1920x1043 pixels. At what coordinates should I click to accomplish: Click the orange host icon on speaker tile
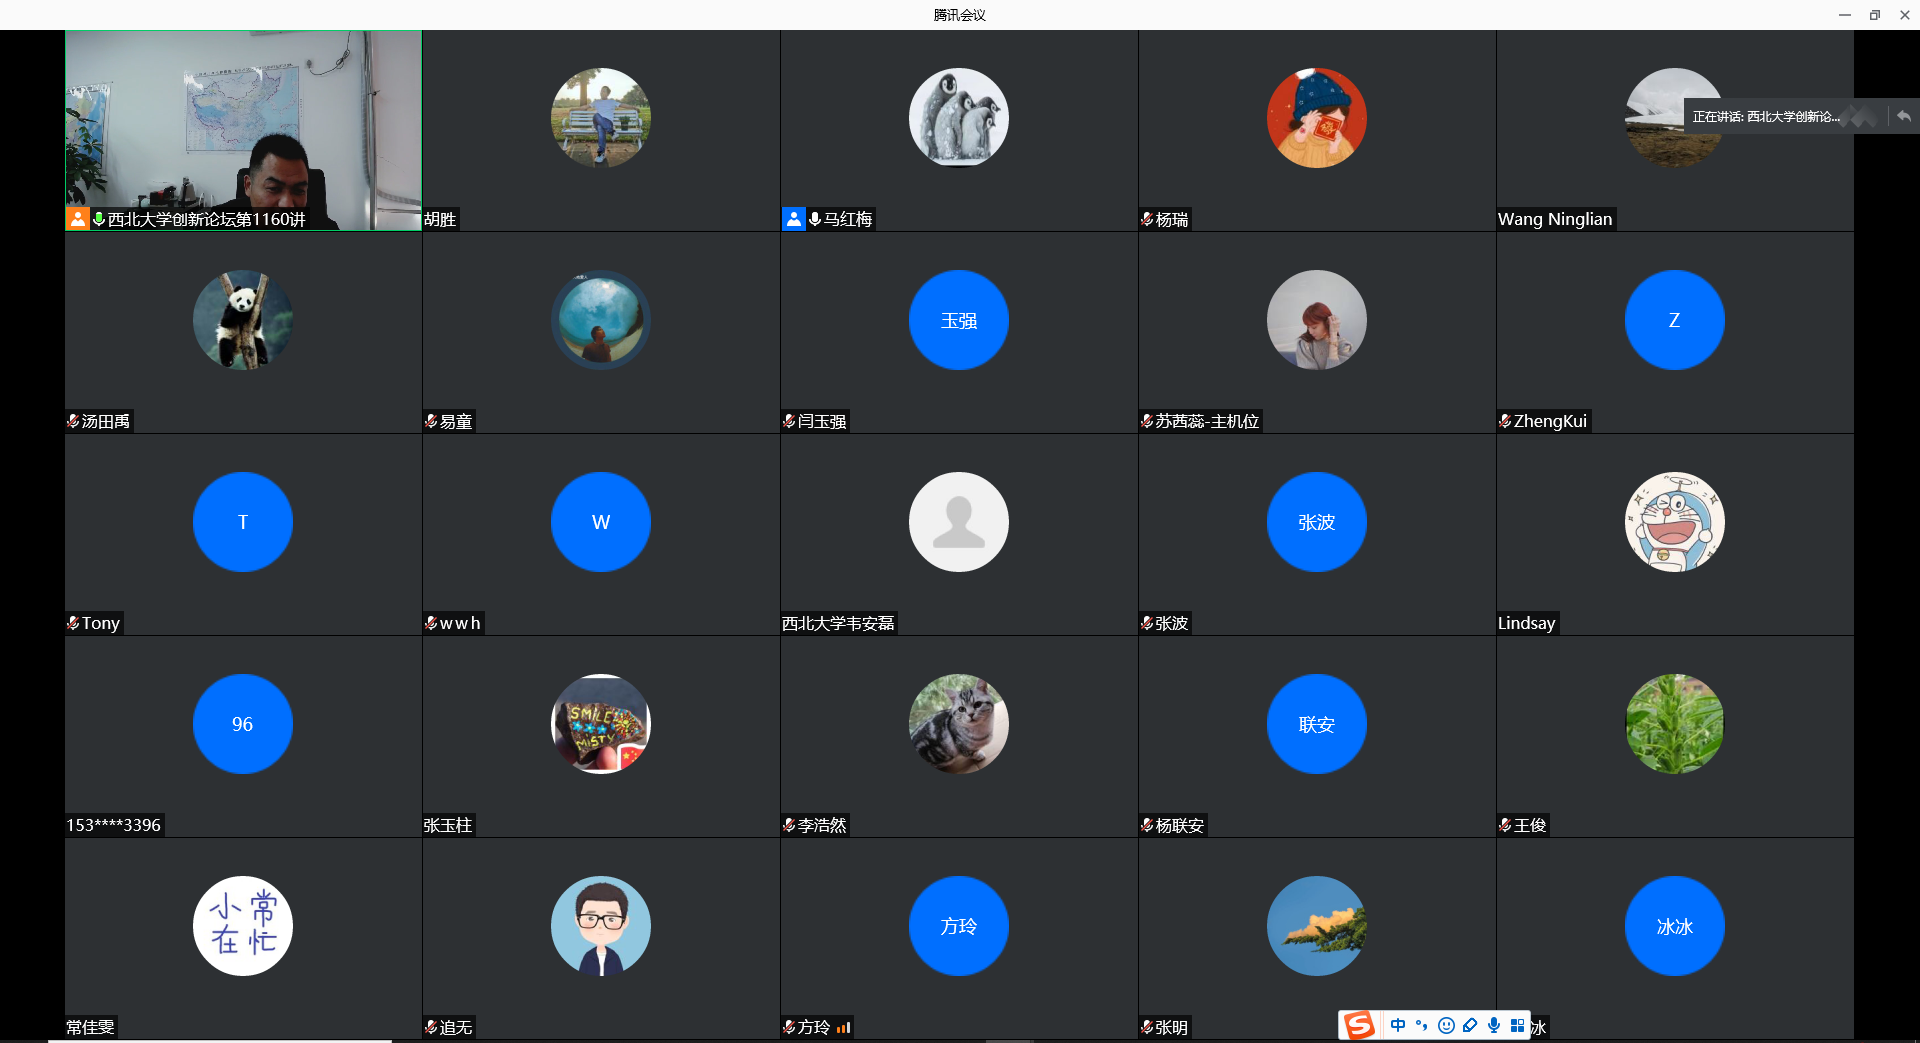[77, 219]
